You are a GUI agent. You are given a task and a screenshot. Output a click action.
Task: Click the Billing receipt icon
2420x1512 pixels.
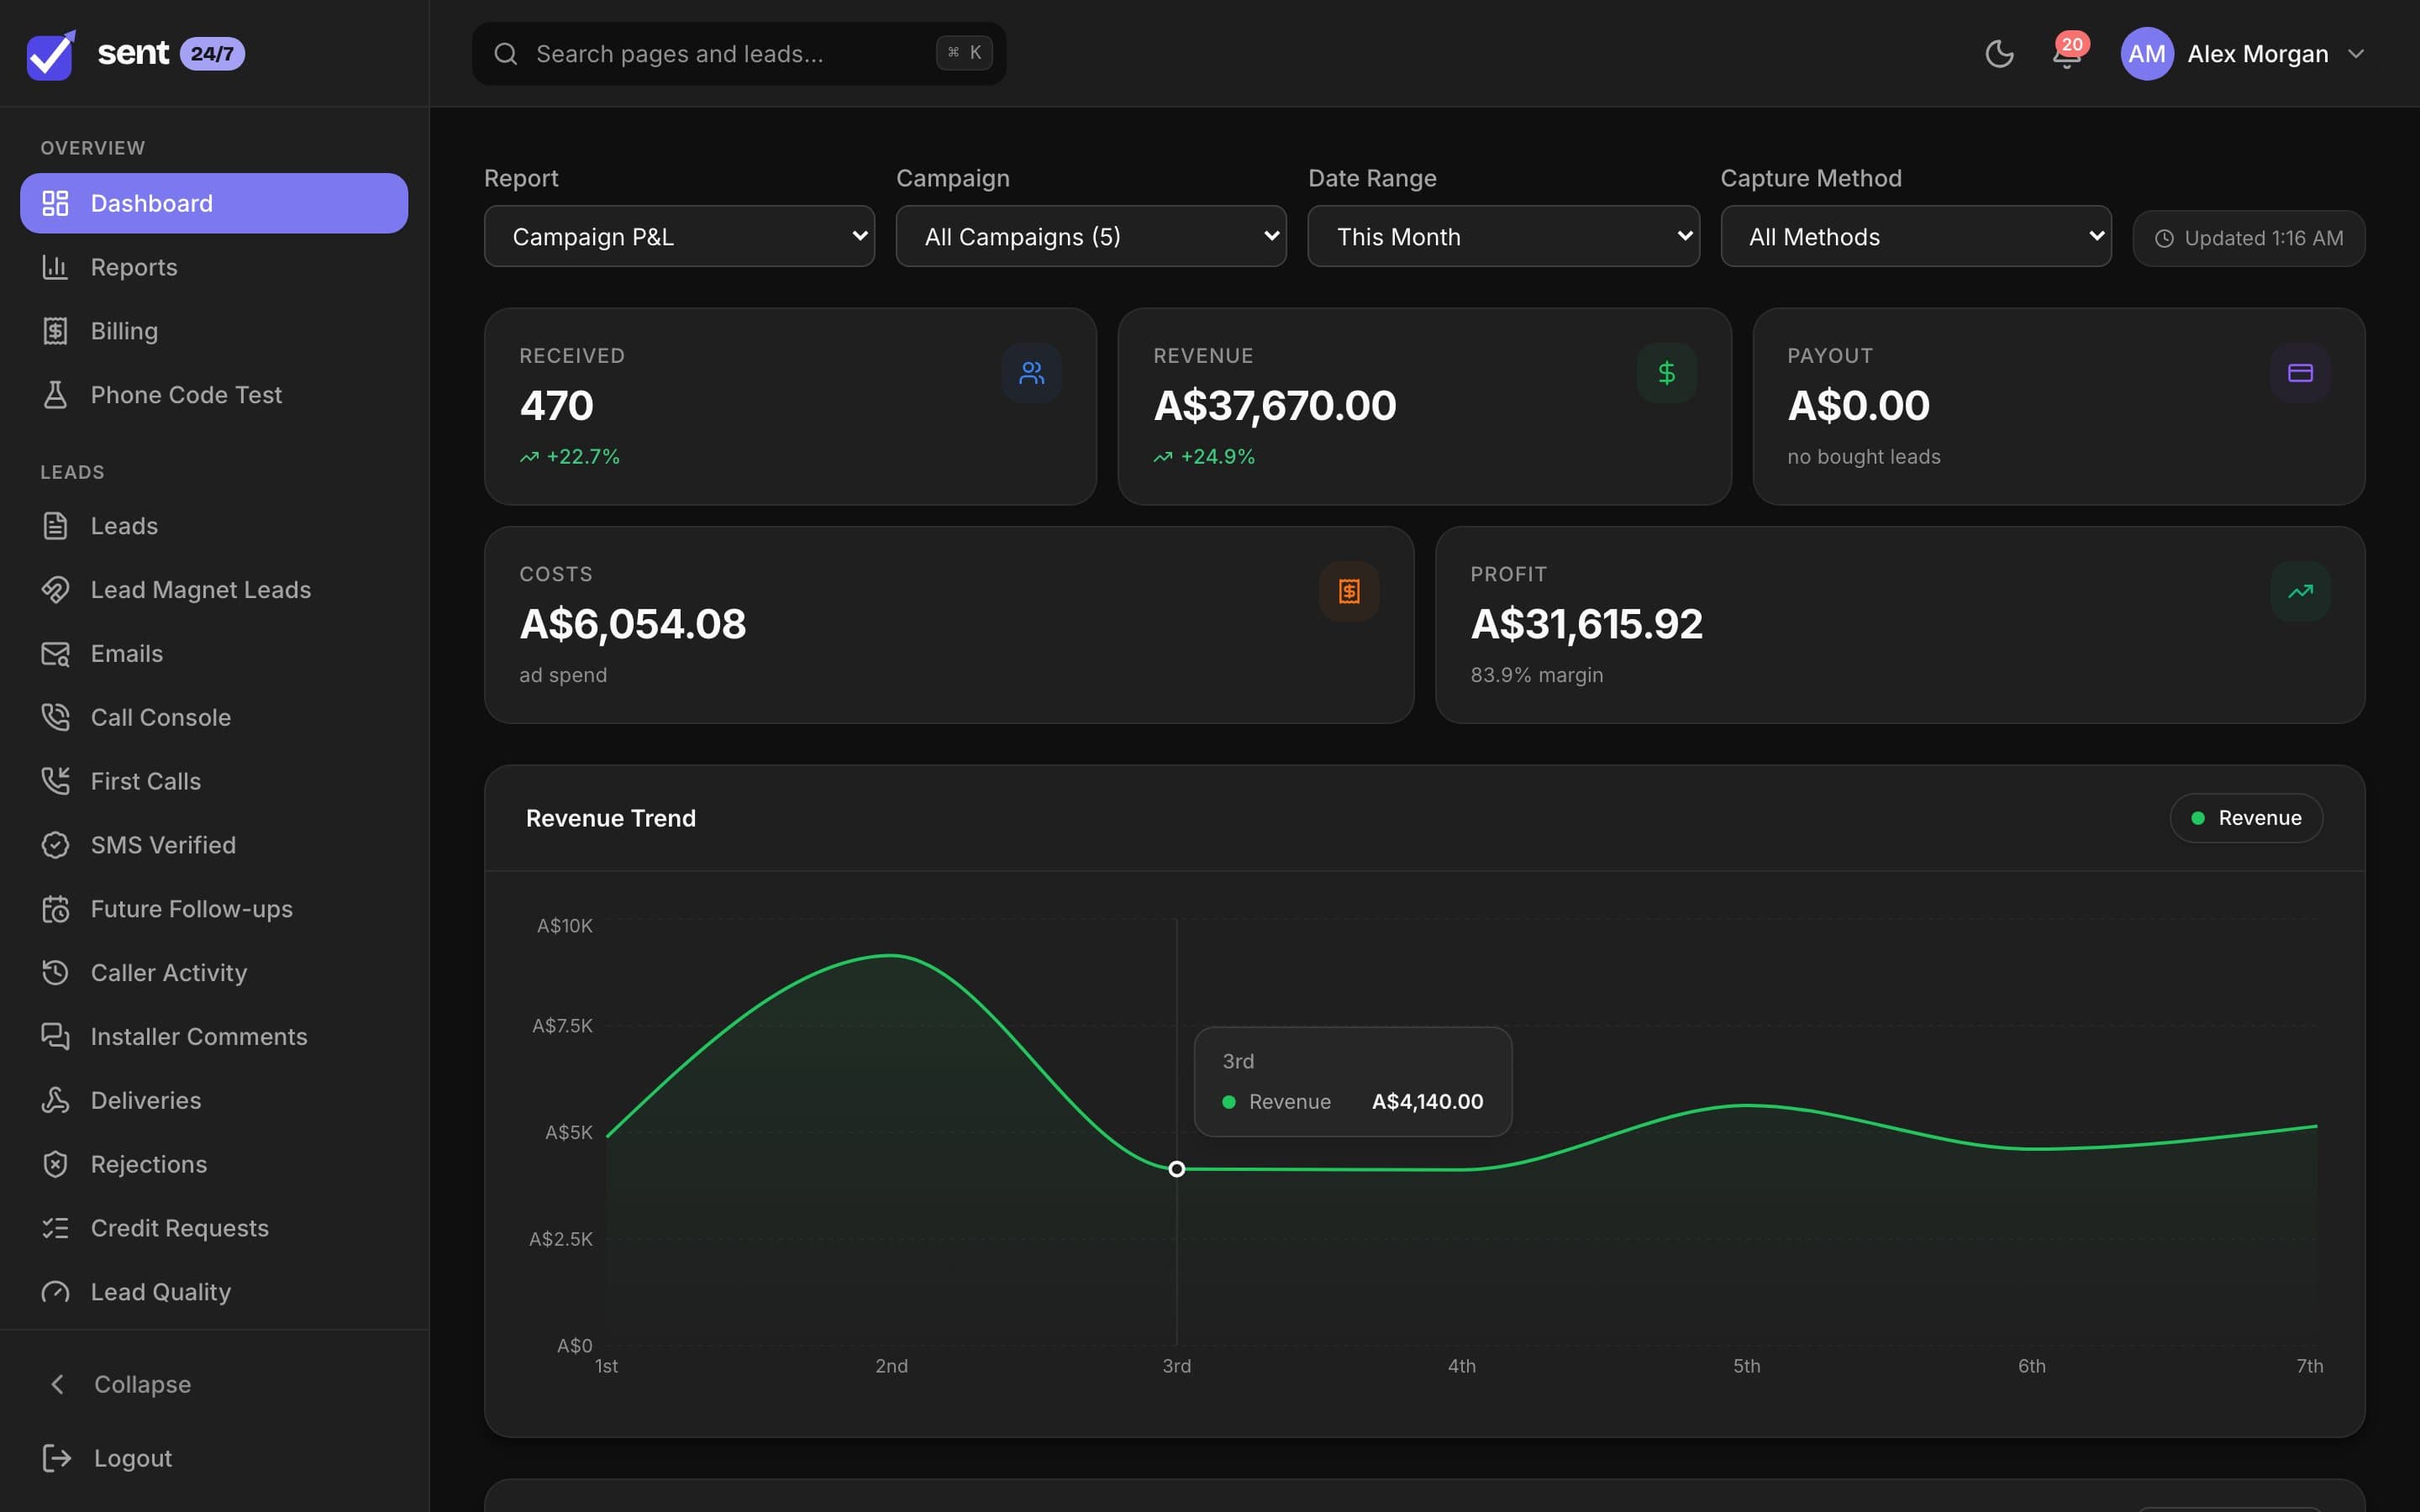56,331
